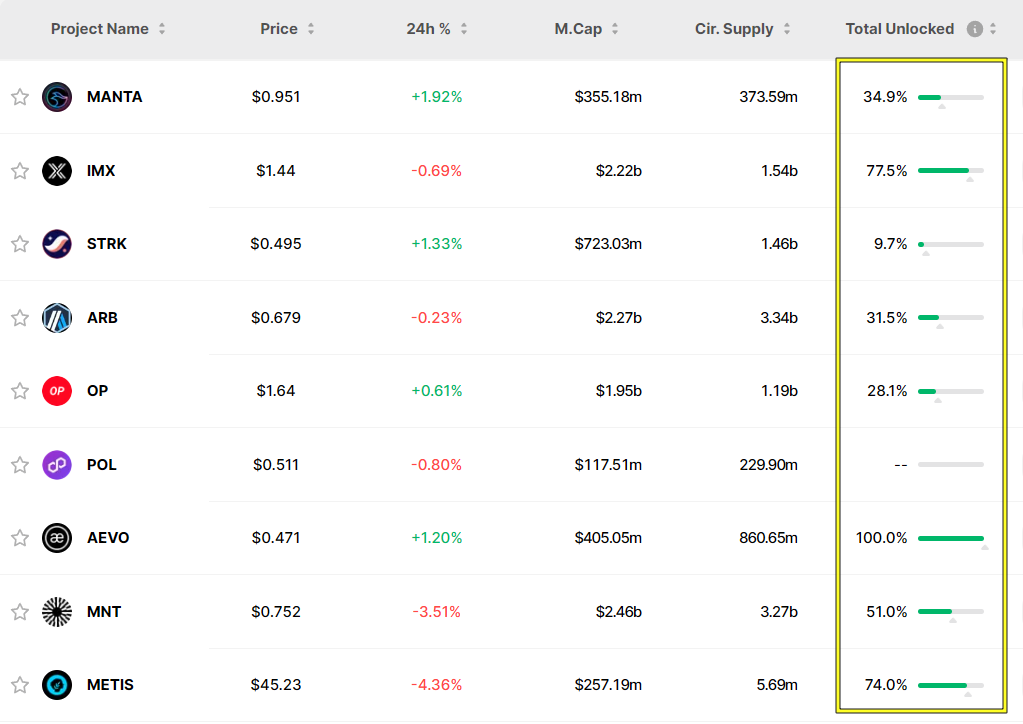Click the IMX project logo icon

coord(57,171)
